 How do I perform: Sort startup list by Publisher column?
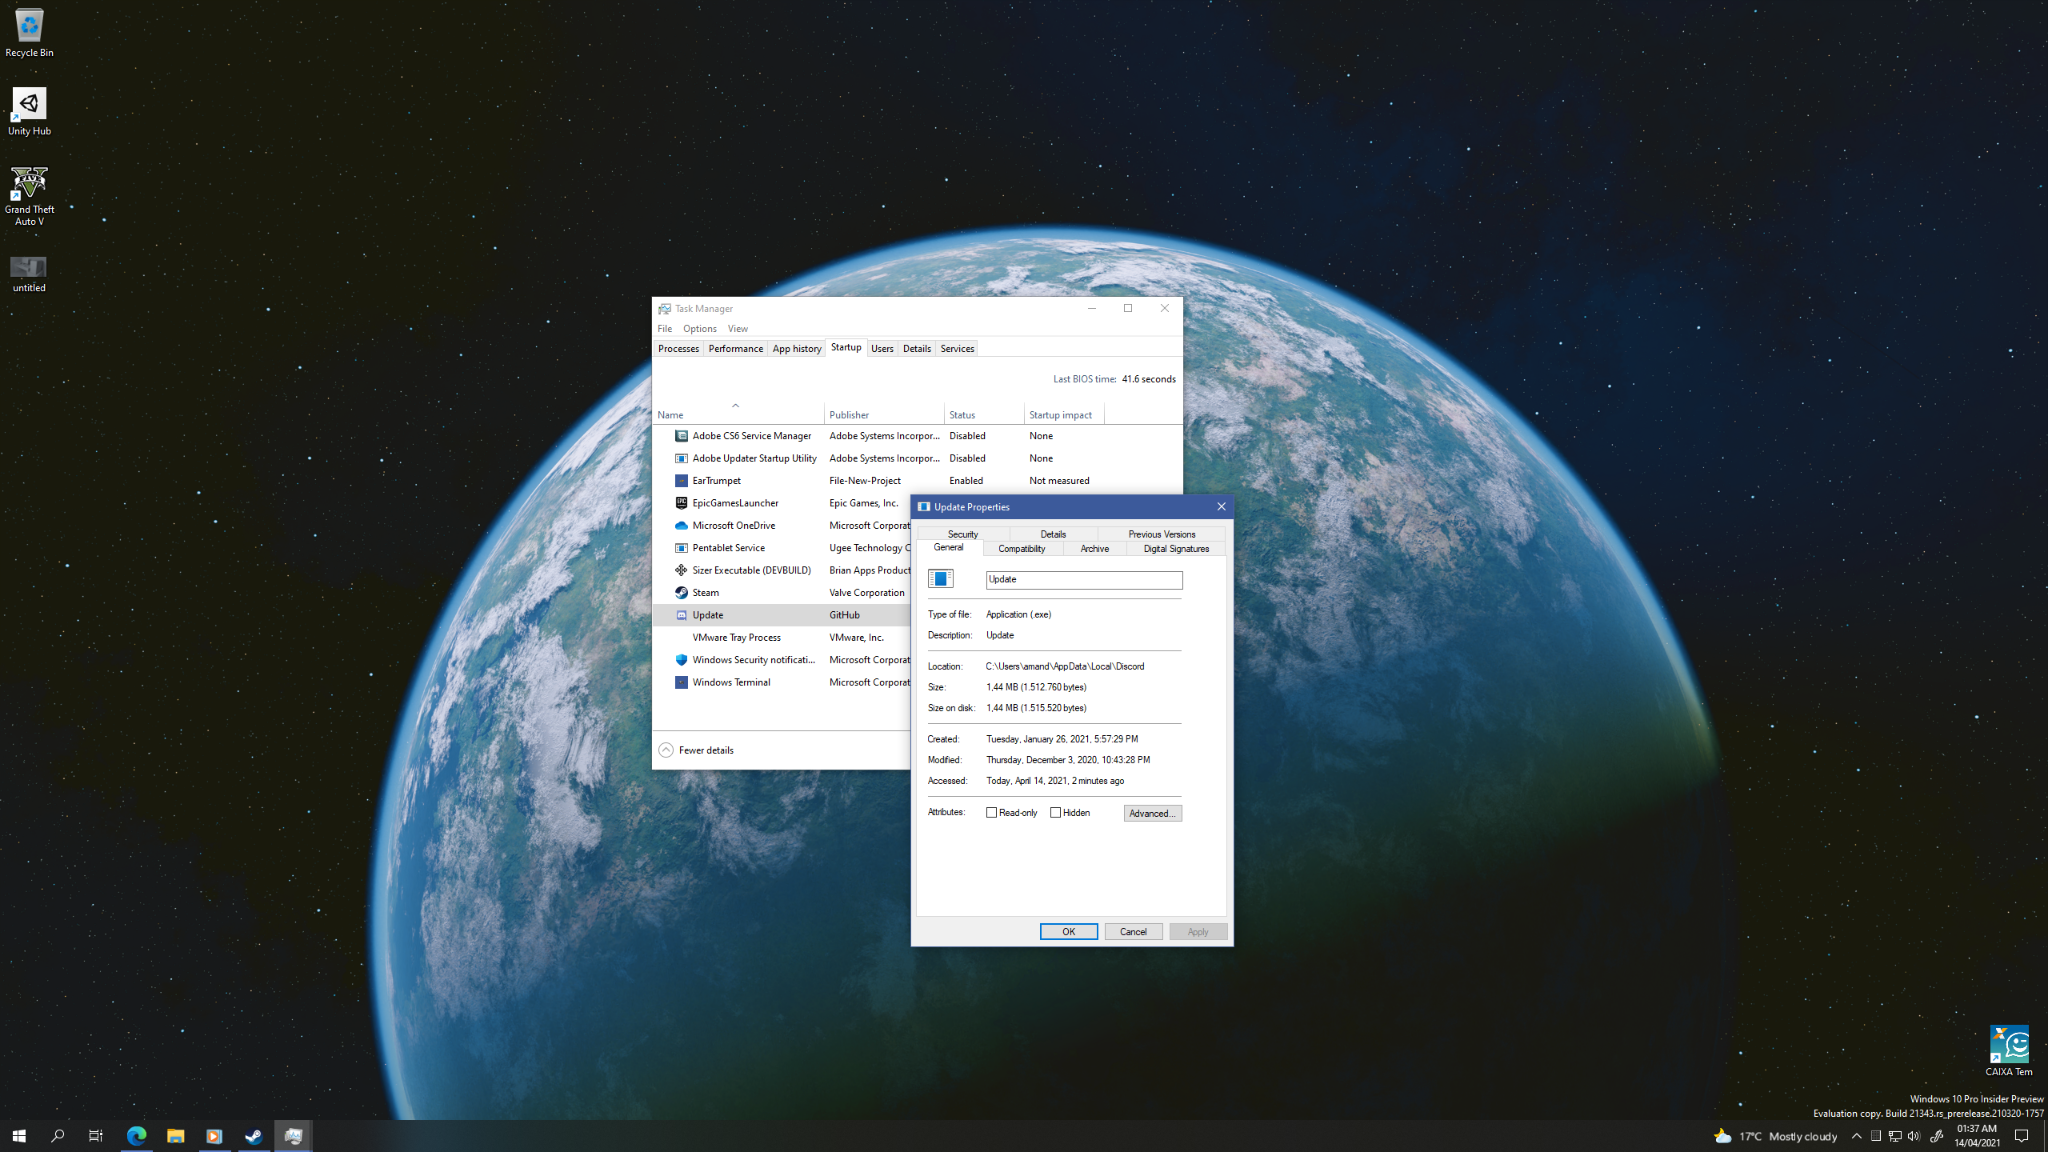point(884,414)
